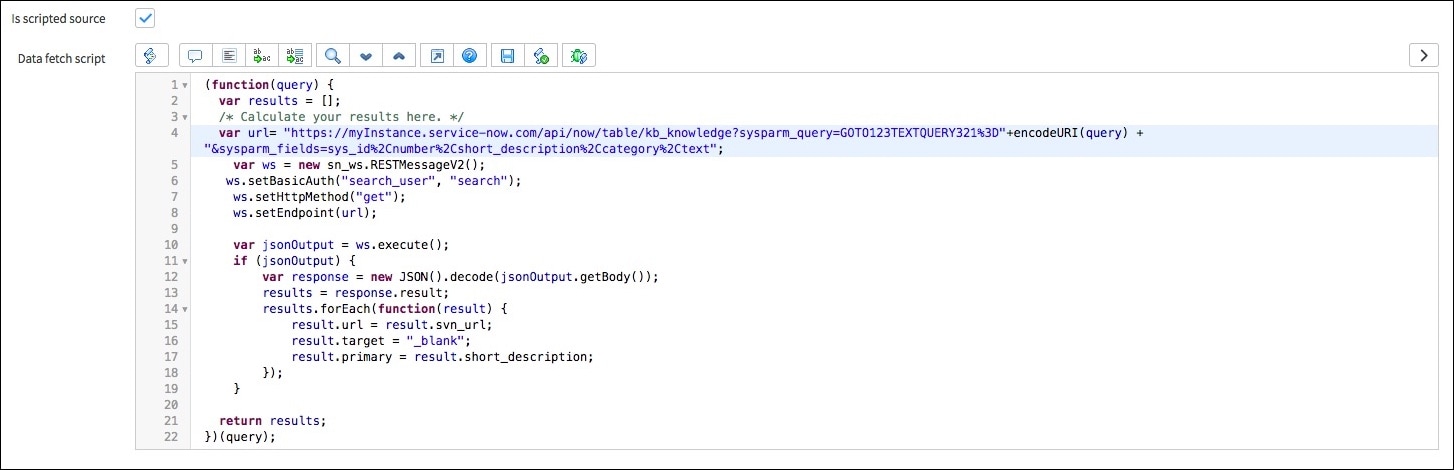Click the text 'results = response.result;'
Image resolution: width=1454 pixels, height=470 pixels.
(x=356, y=292)
